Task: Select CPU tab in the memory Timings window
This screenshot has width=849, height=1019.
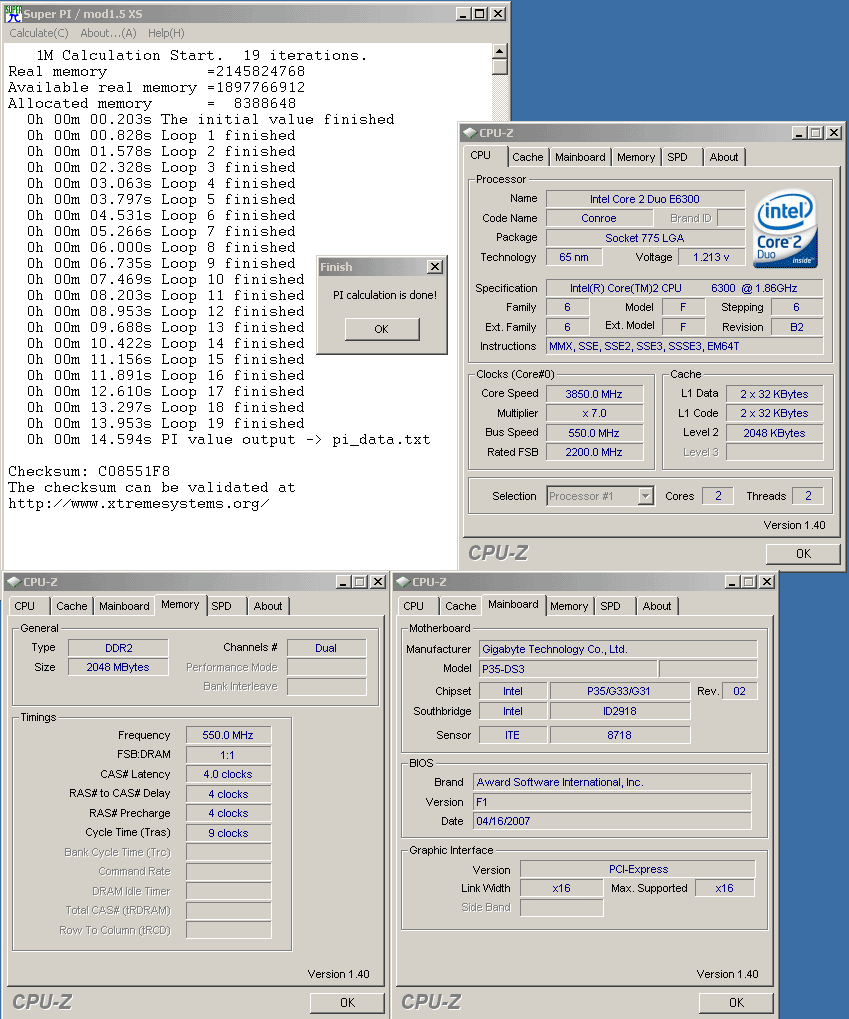Action: (x=25, y=606)
